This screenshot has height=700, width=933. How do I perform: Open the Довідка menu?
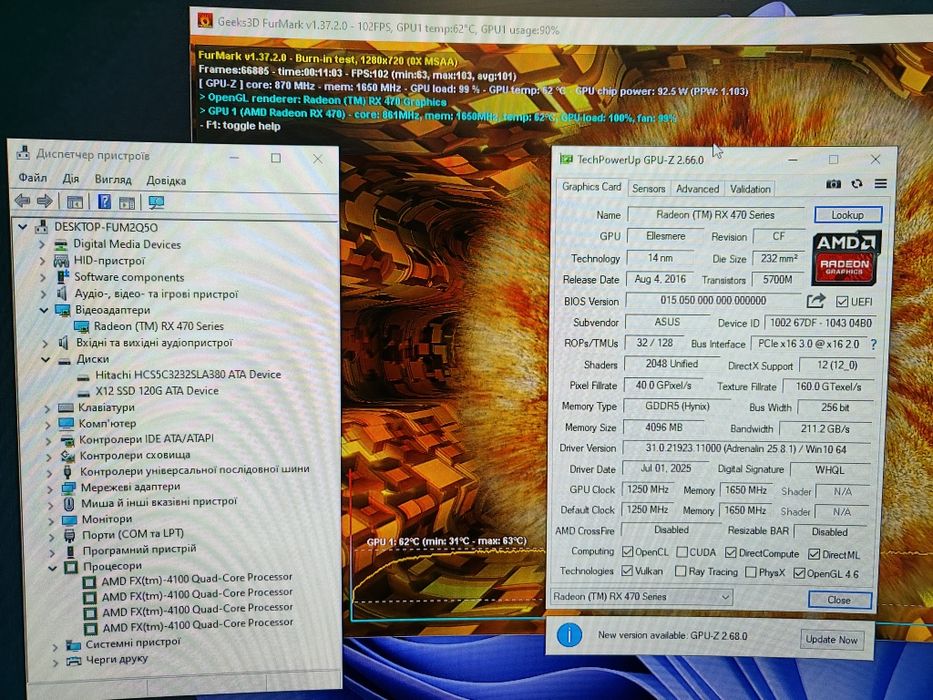click(166, 180)
